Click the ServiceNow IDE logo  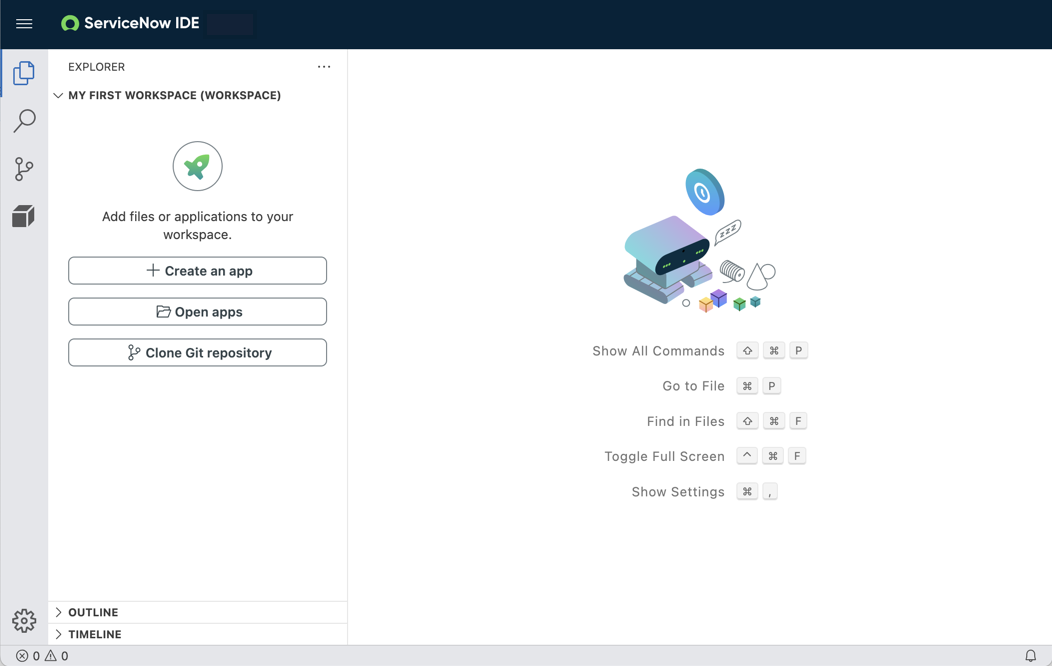pyautogui.click(x=130, y=23)
